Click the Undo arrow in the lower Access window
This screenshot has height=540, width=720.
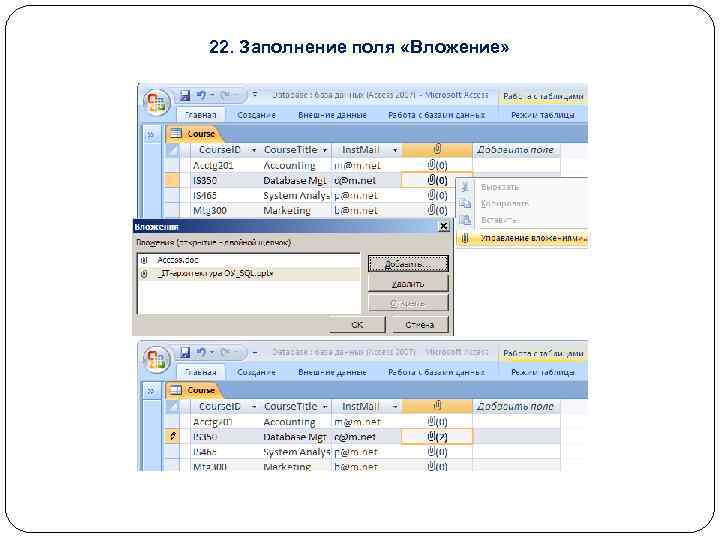coord(202,352)
